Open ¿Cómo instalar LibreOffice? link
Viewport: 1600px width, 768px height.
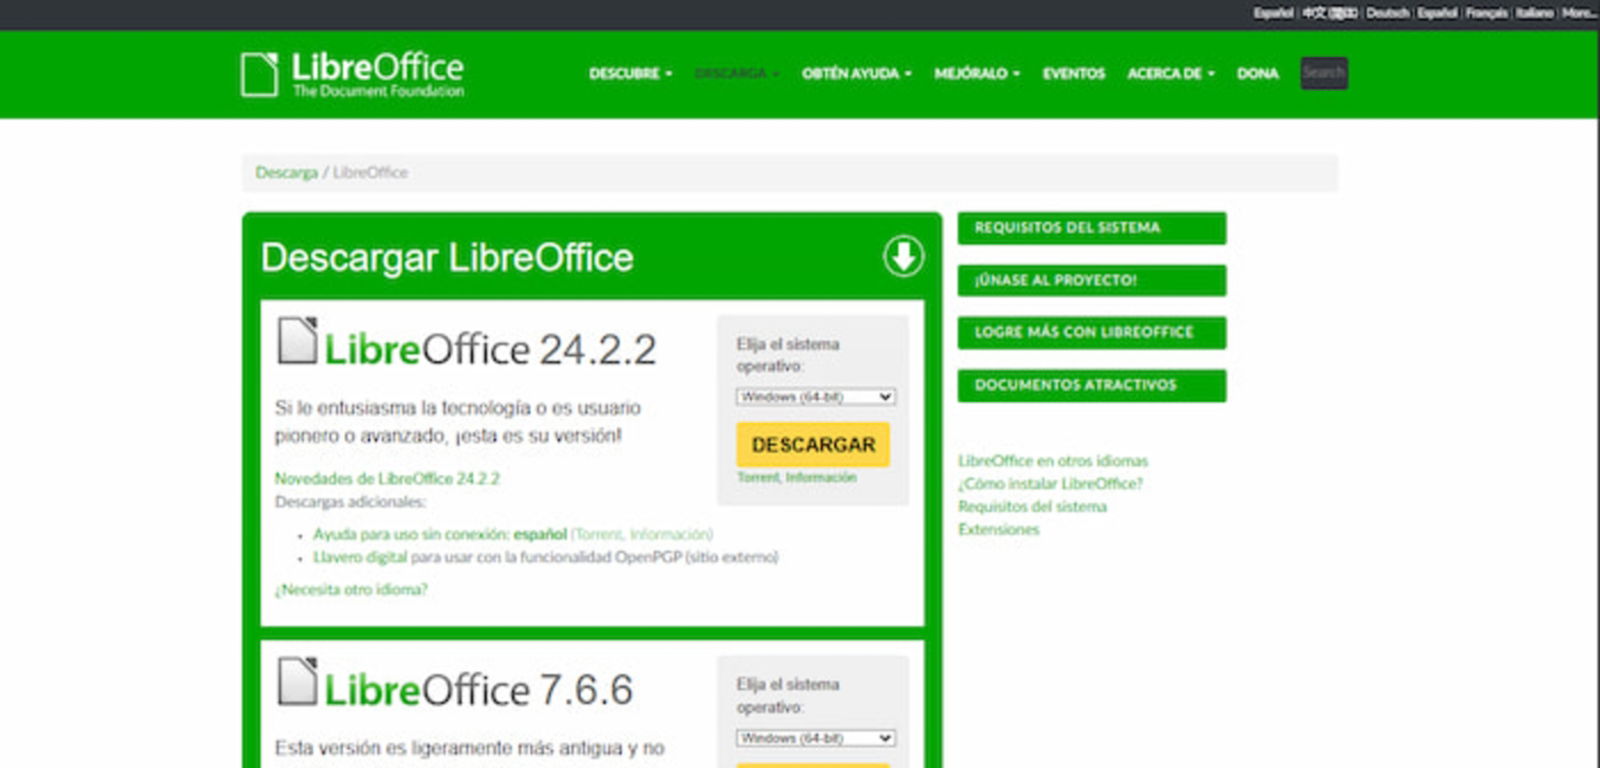(1050, 484)
